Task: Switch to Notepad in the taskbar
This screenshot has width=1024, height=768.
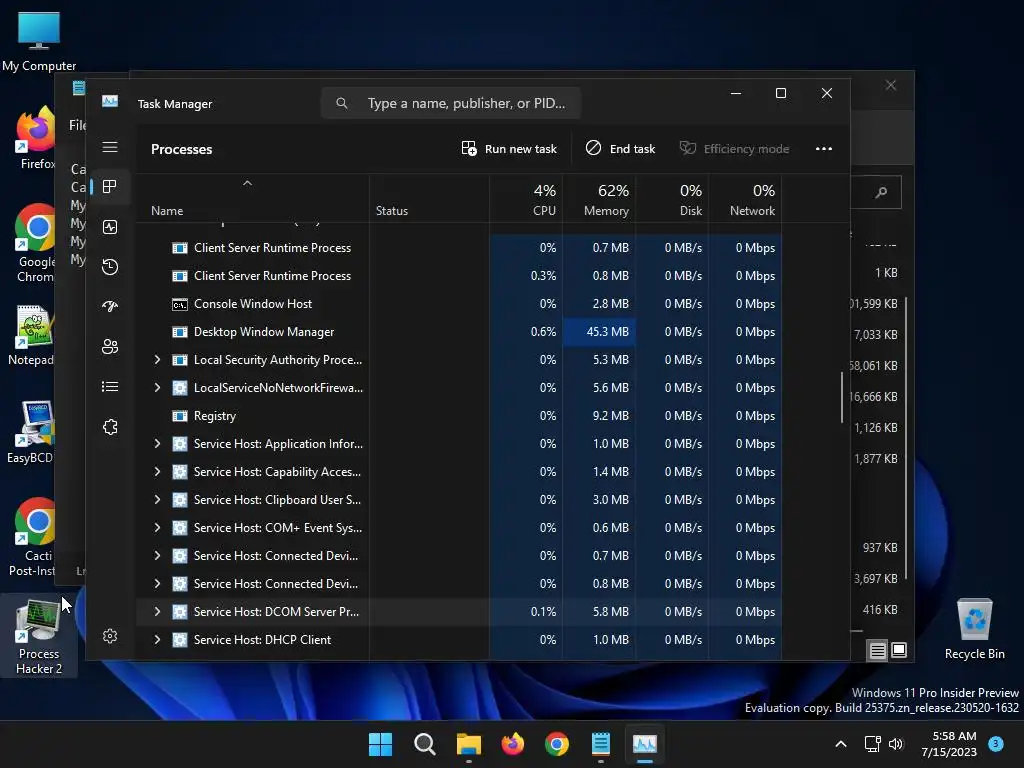Action: pyautogui.click(x=600, y=744)
